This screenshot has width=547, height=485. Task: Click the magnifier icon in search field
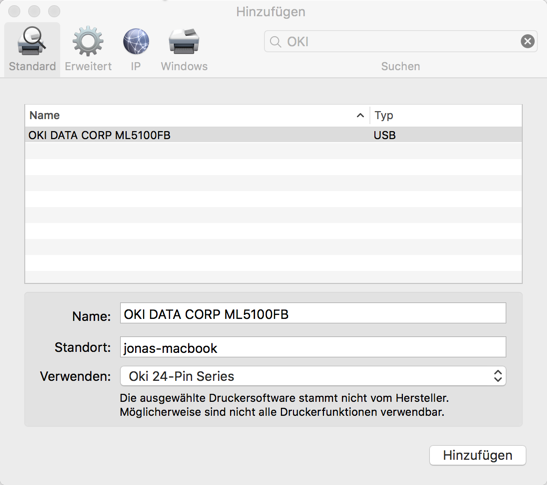point(276,42)
